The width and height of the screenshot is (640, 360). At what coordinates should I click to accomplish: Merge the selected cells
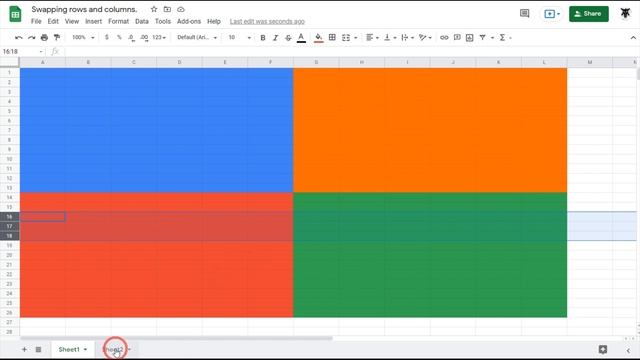click(346, 38)
